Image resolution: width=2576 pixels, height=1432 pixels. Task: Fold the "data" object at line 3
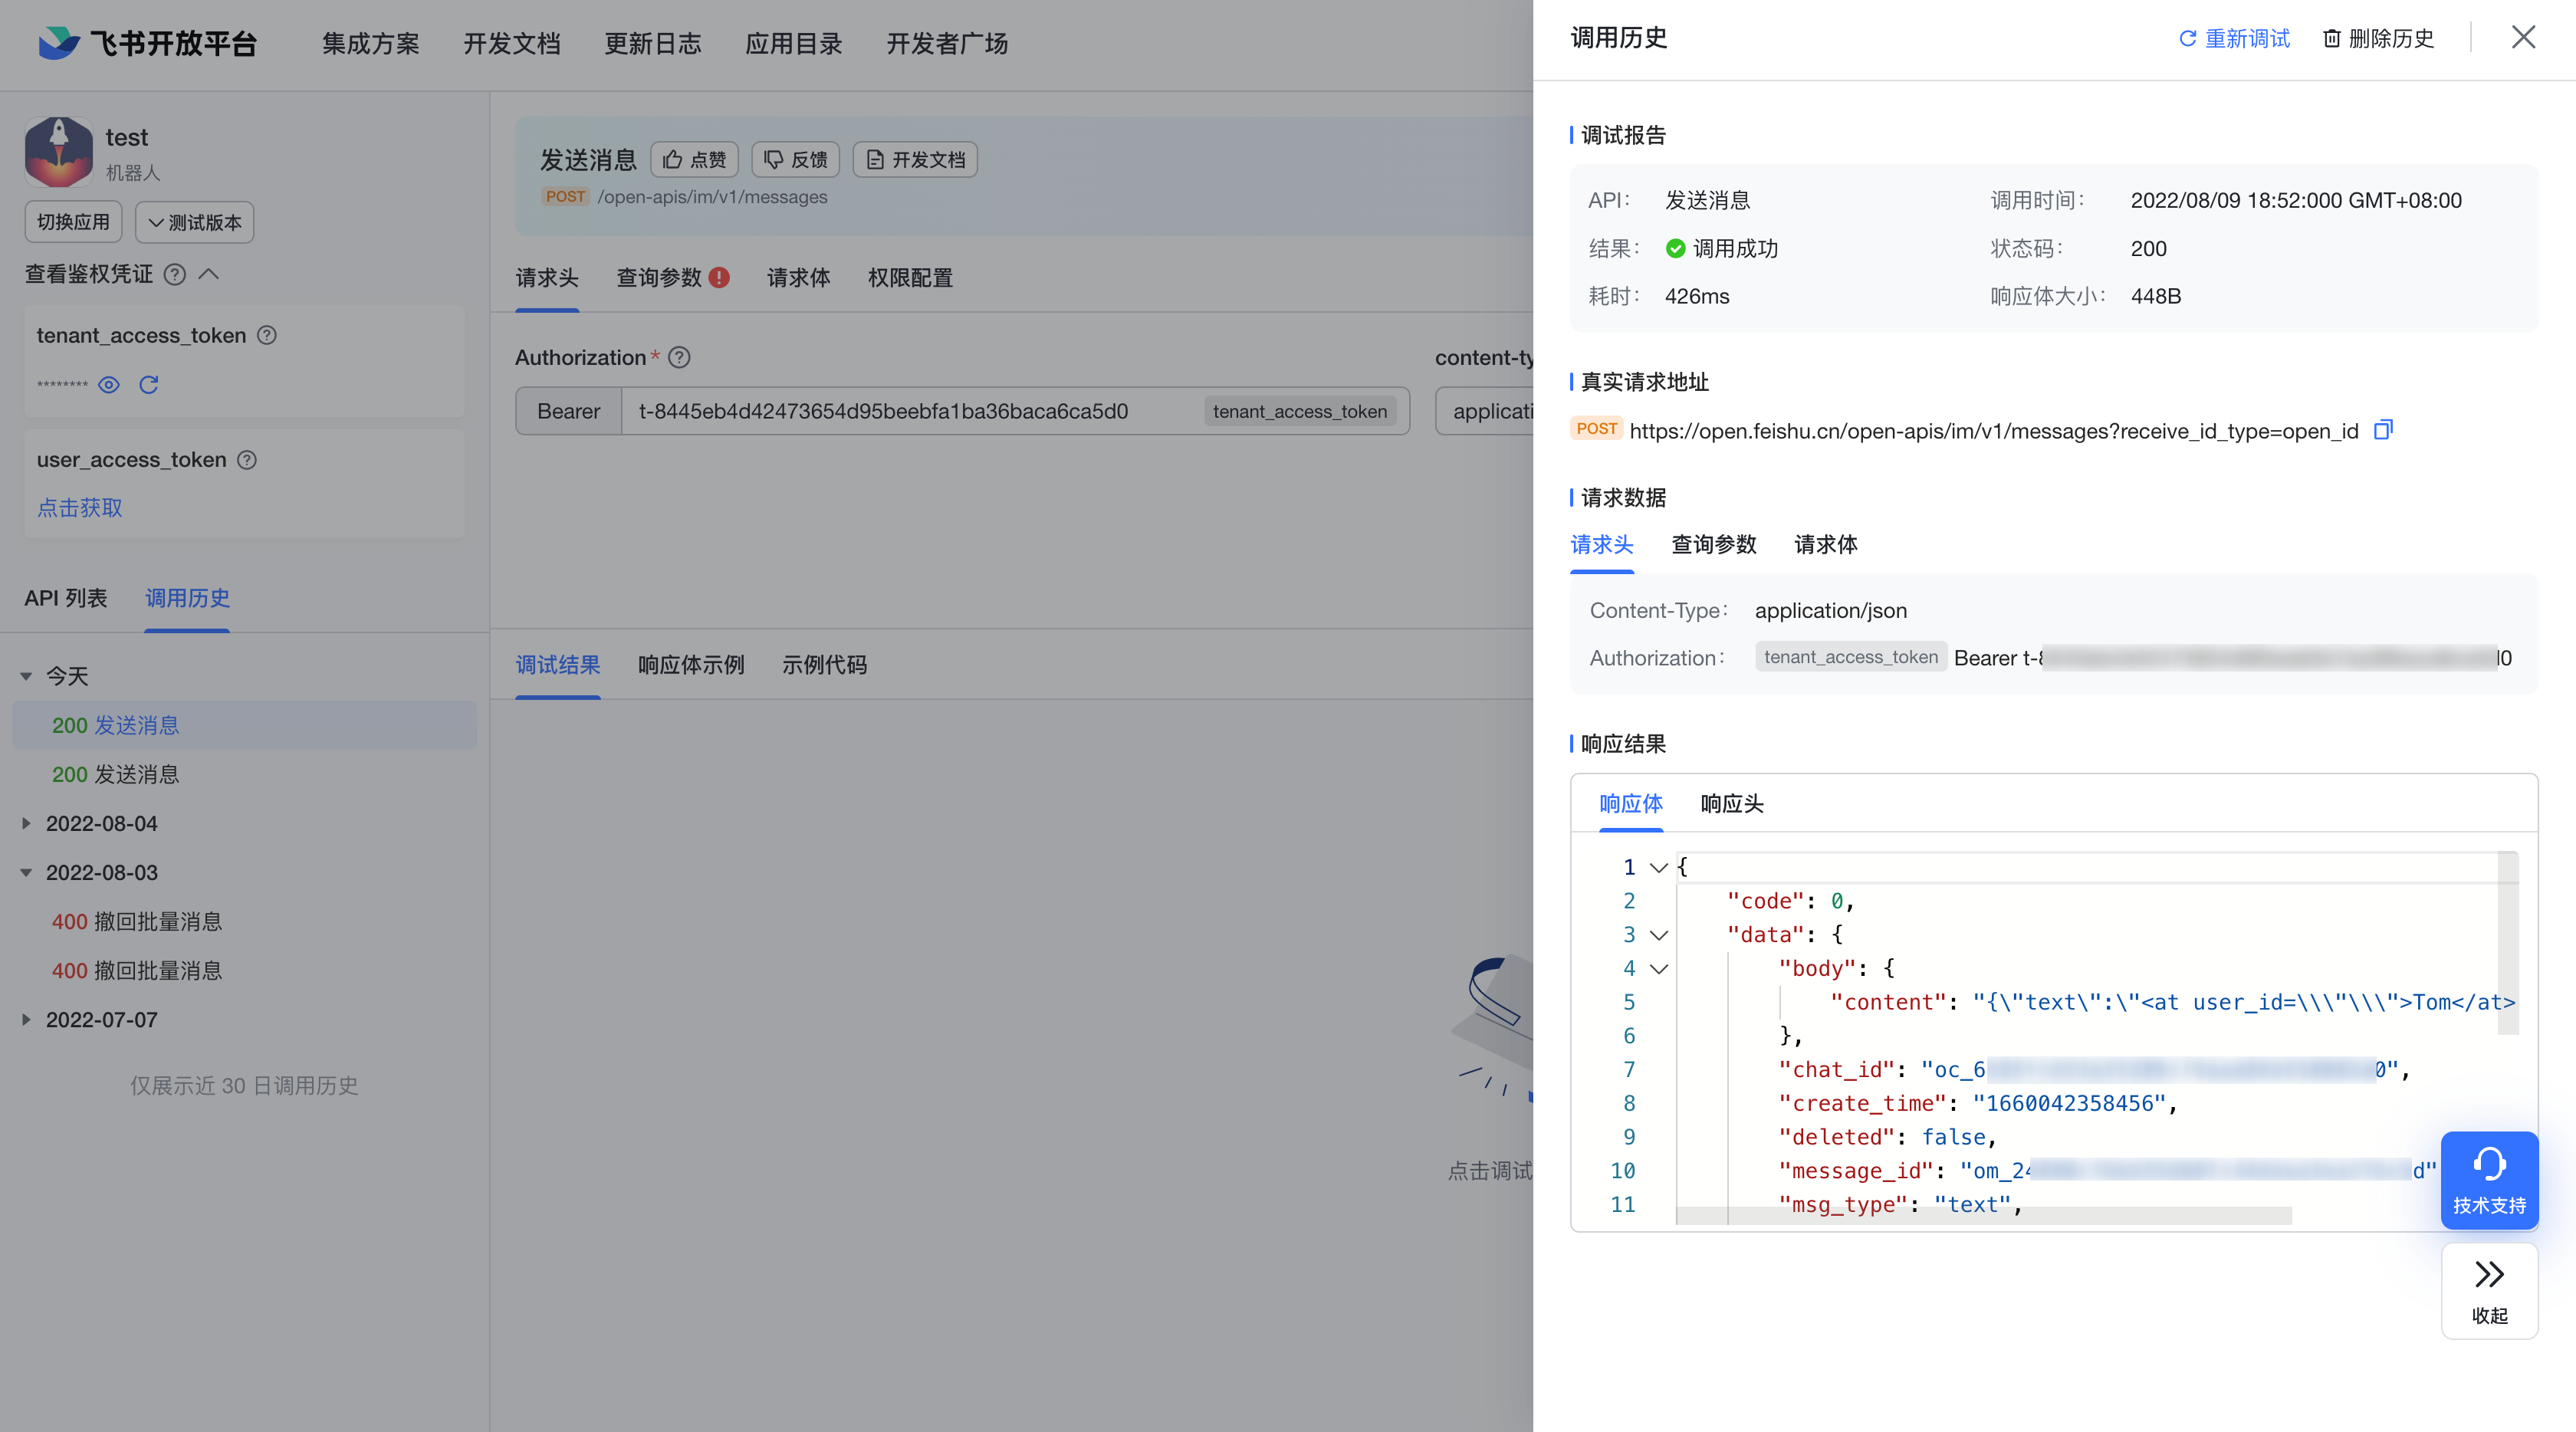coord(1659,935)
